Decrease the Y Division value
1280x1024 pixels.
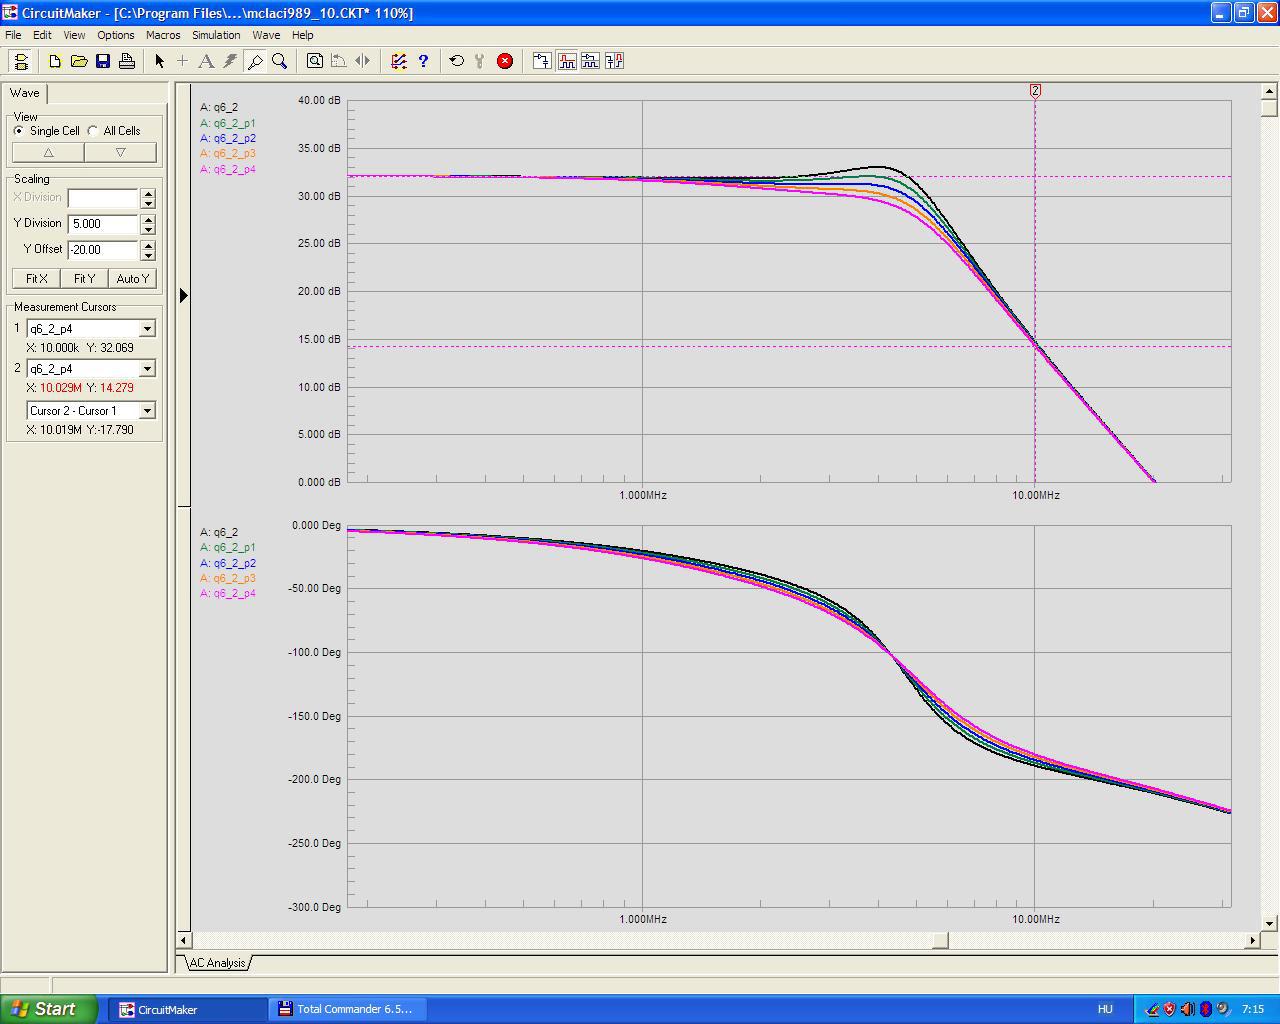click(148, 229)
